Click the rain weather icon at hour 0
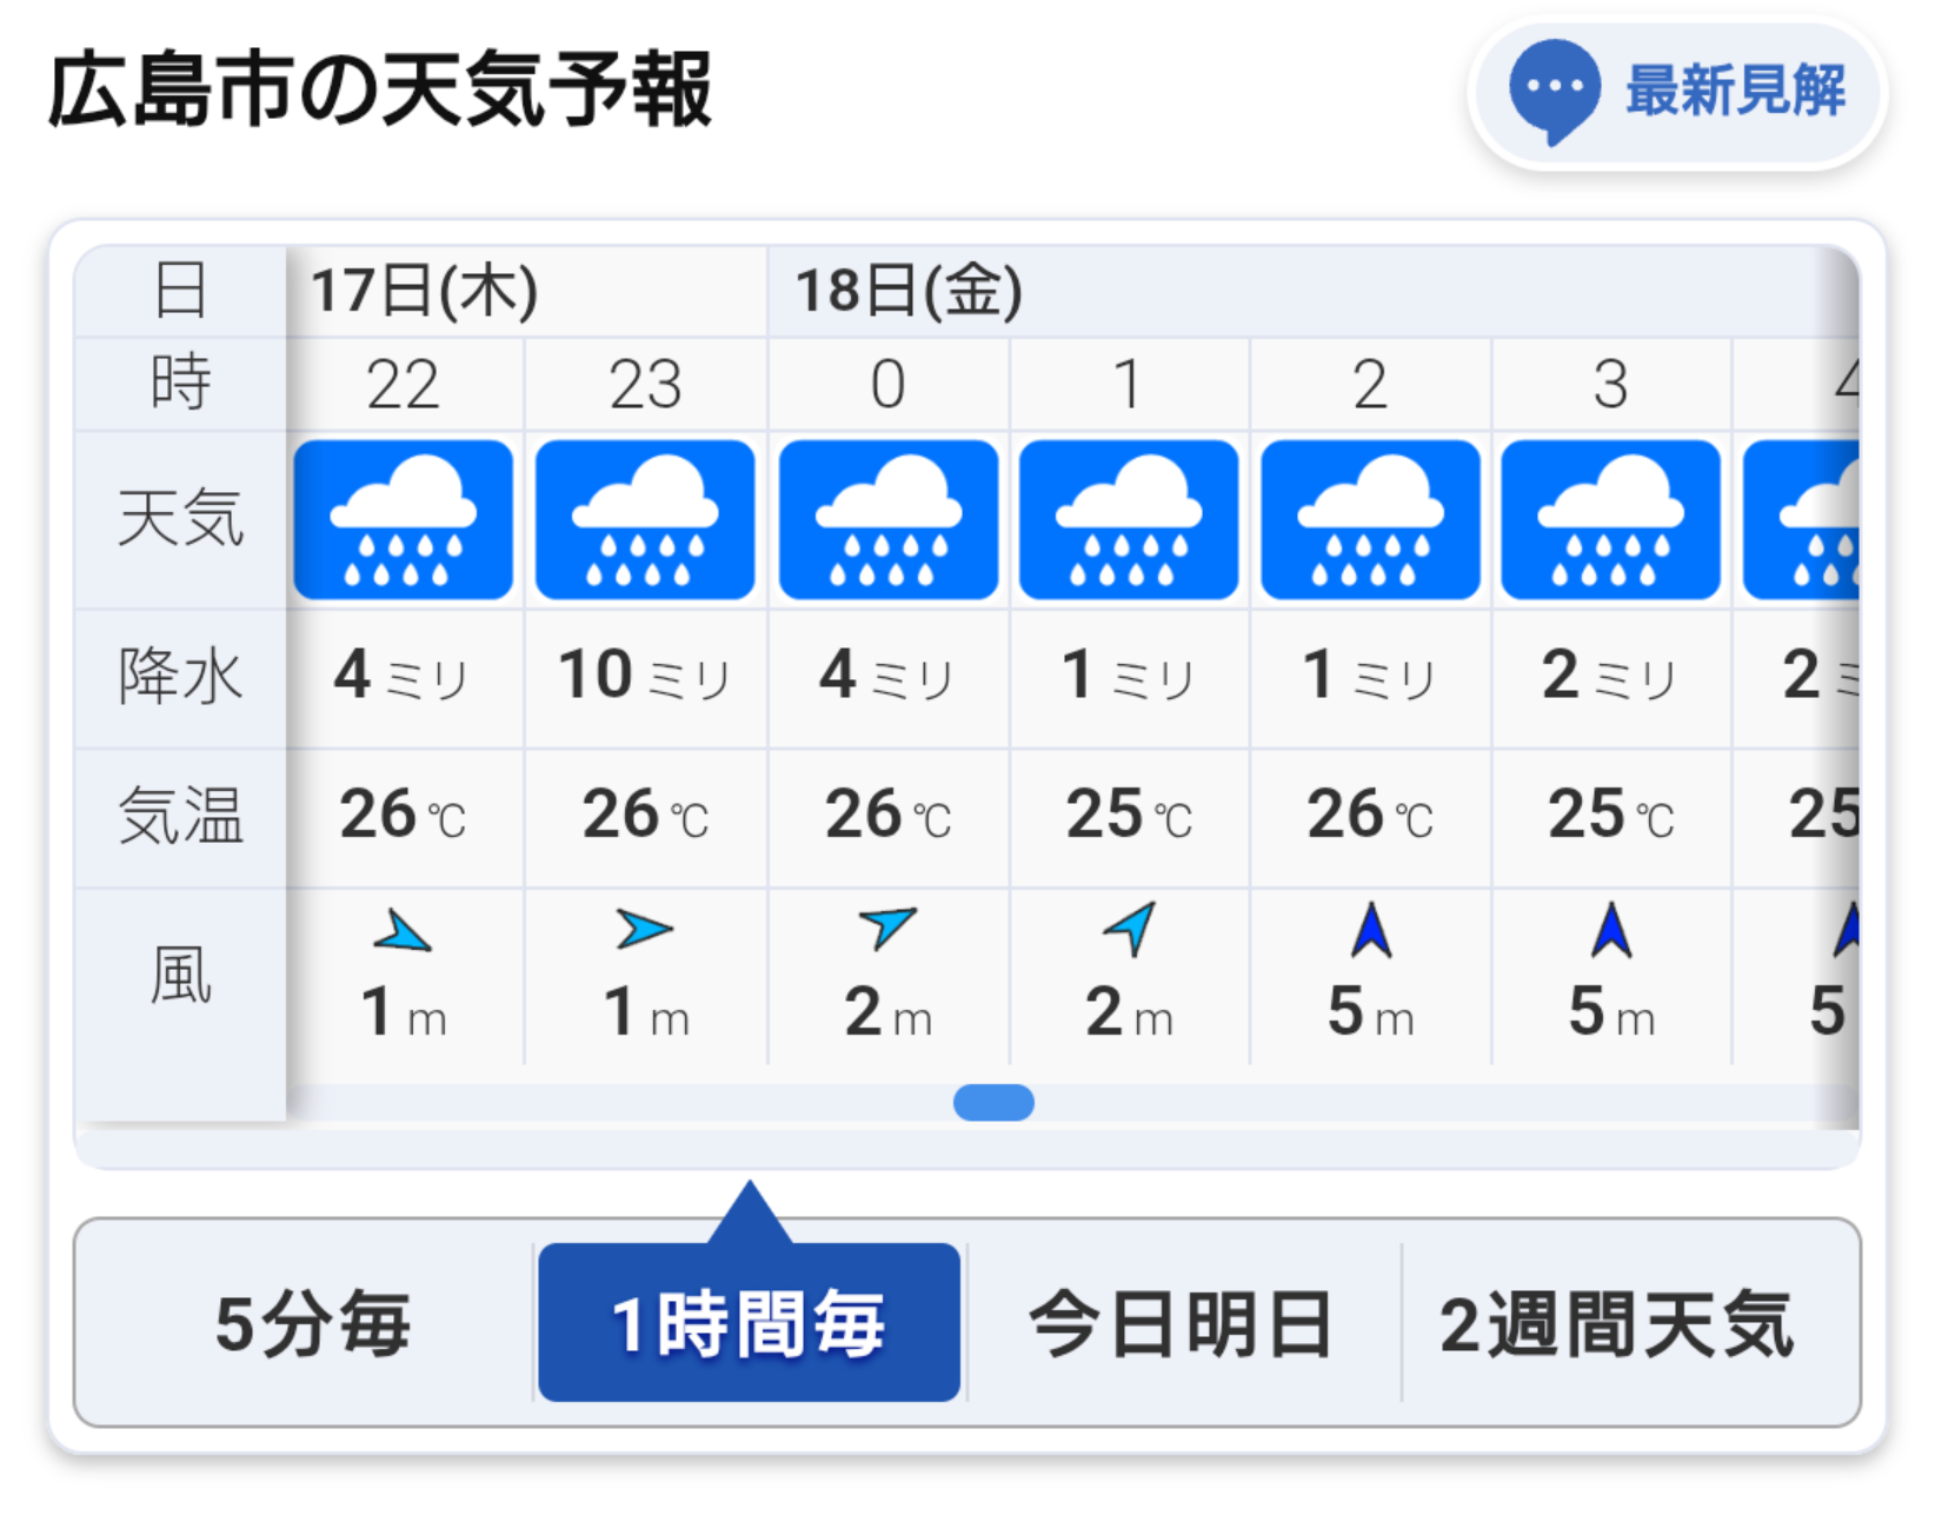Screen dimensions: 1935x1522 pyautogui.click(x=888, y=519)
